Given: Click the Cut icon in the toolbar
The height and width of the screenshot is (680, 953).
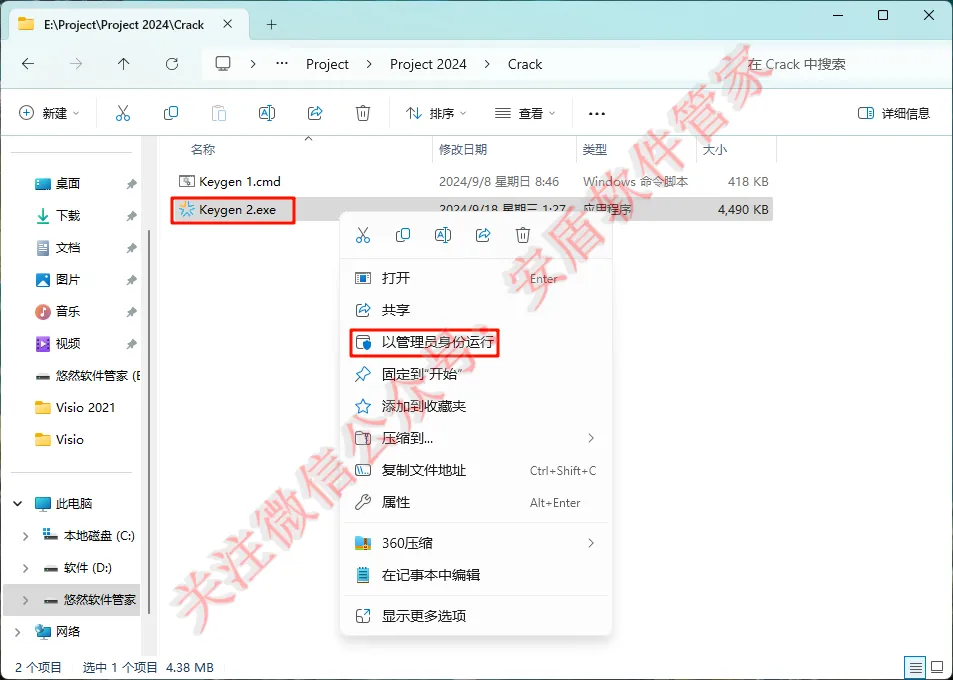Looking at the screenshot, I should click(123, 113).
